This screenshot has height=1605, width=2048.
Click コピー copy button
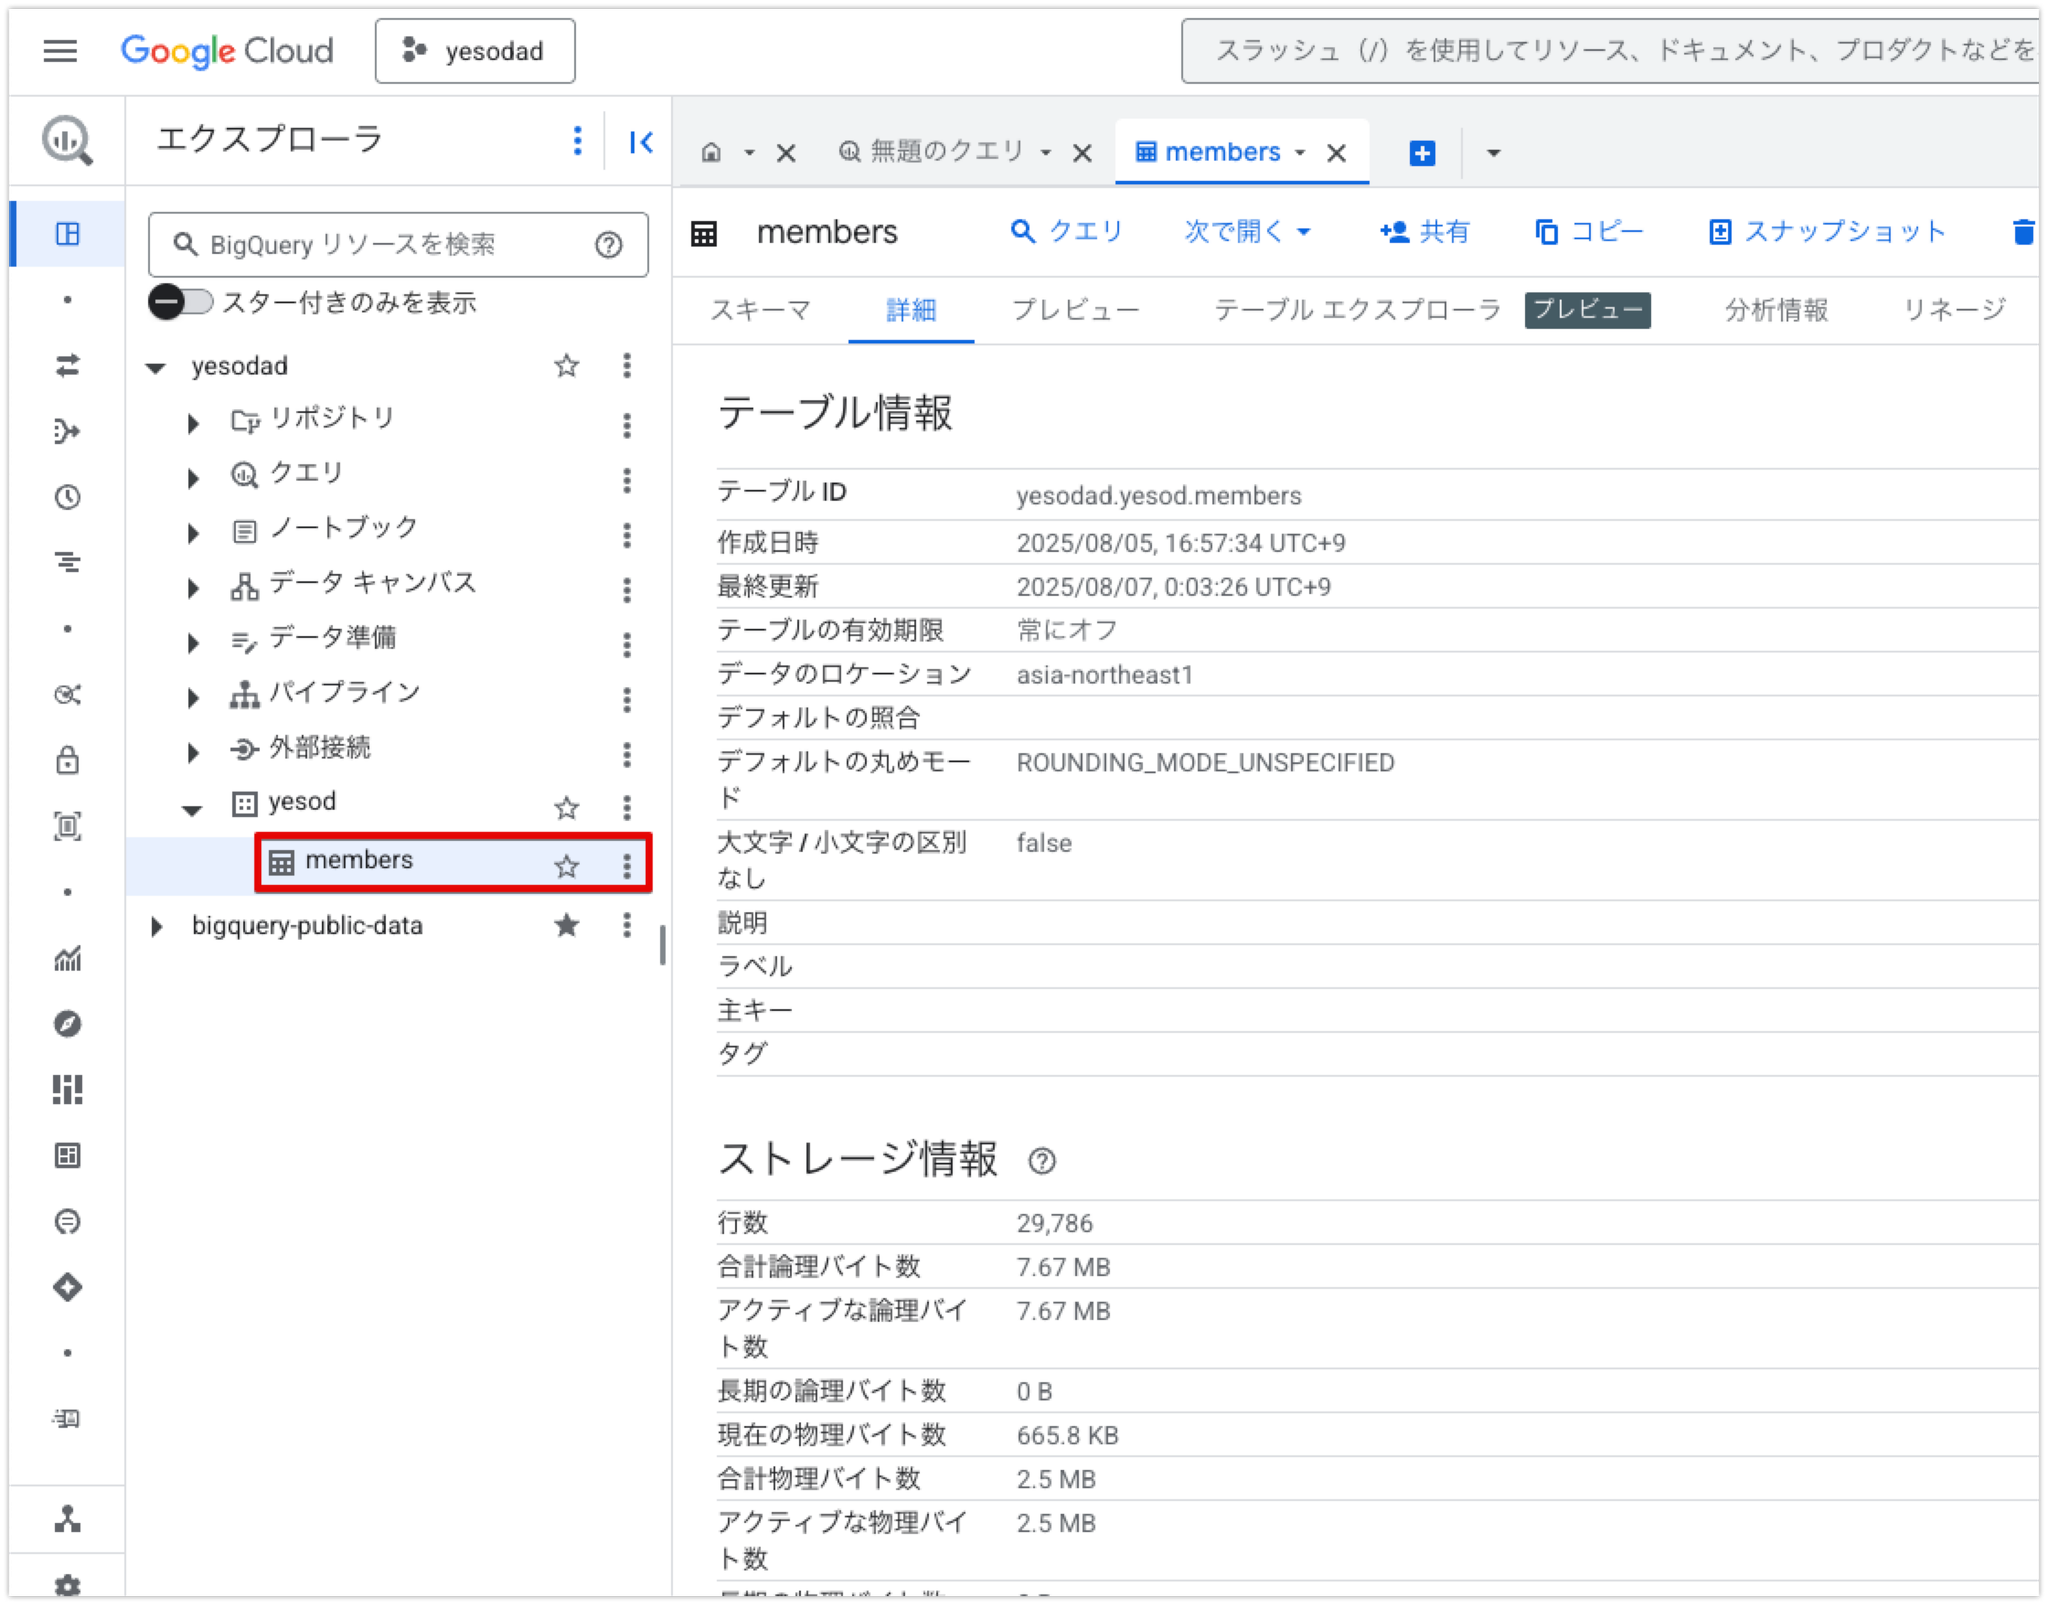[1588, 232]
